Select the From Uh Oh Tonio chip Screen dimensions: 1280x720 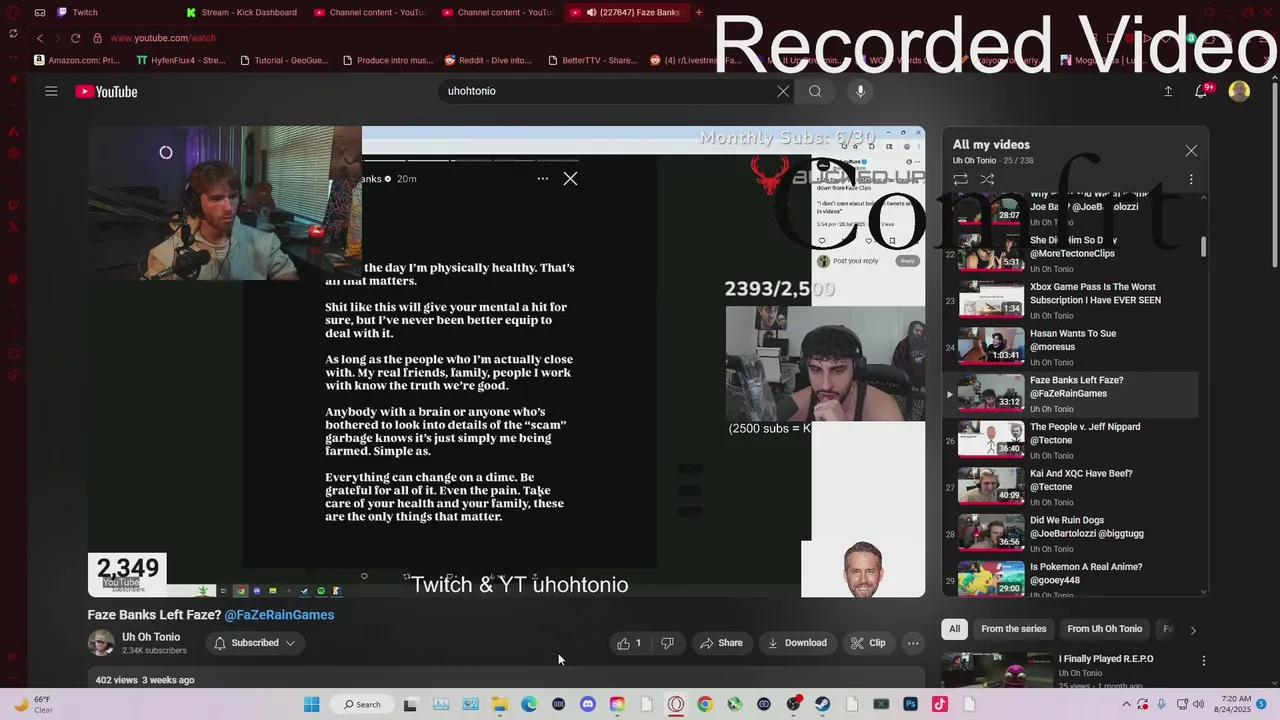pyautogui.click(x=1104, y=629)
